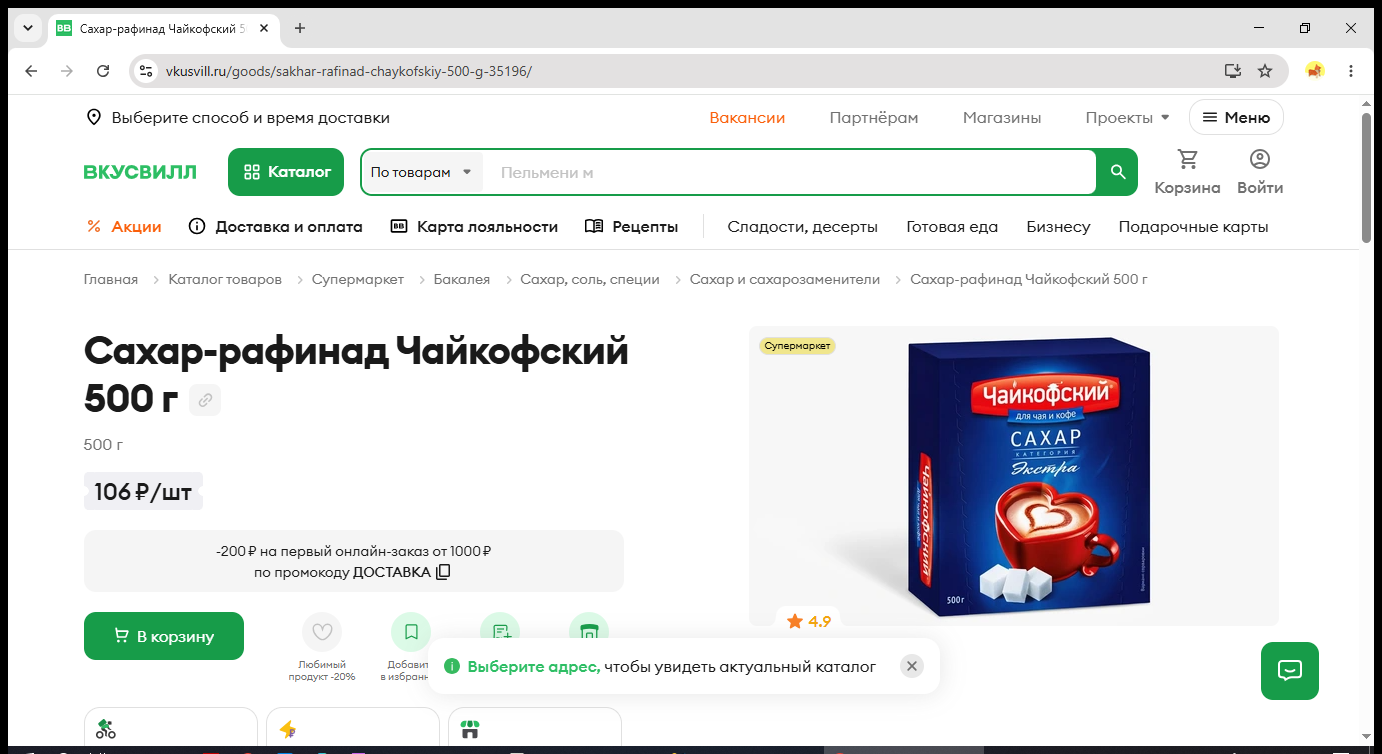Copy the ДОСТАВКА promo code
The width and height of the screenshot is (1382, 754).
click(x=443, y=572)
